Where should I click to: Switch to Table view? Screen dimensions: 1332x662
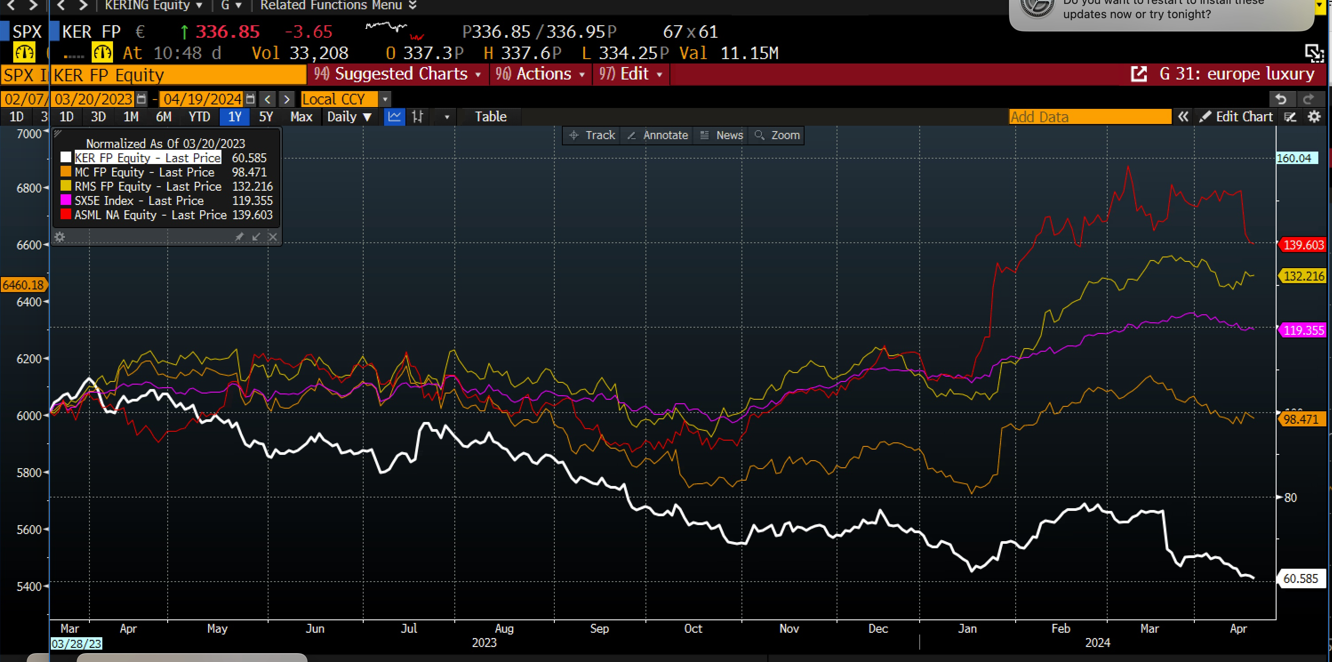click(490, 117)
